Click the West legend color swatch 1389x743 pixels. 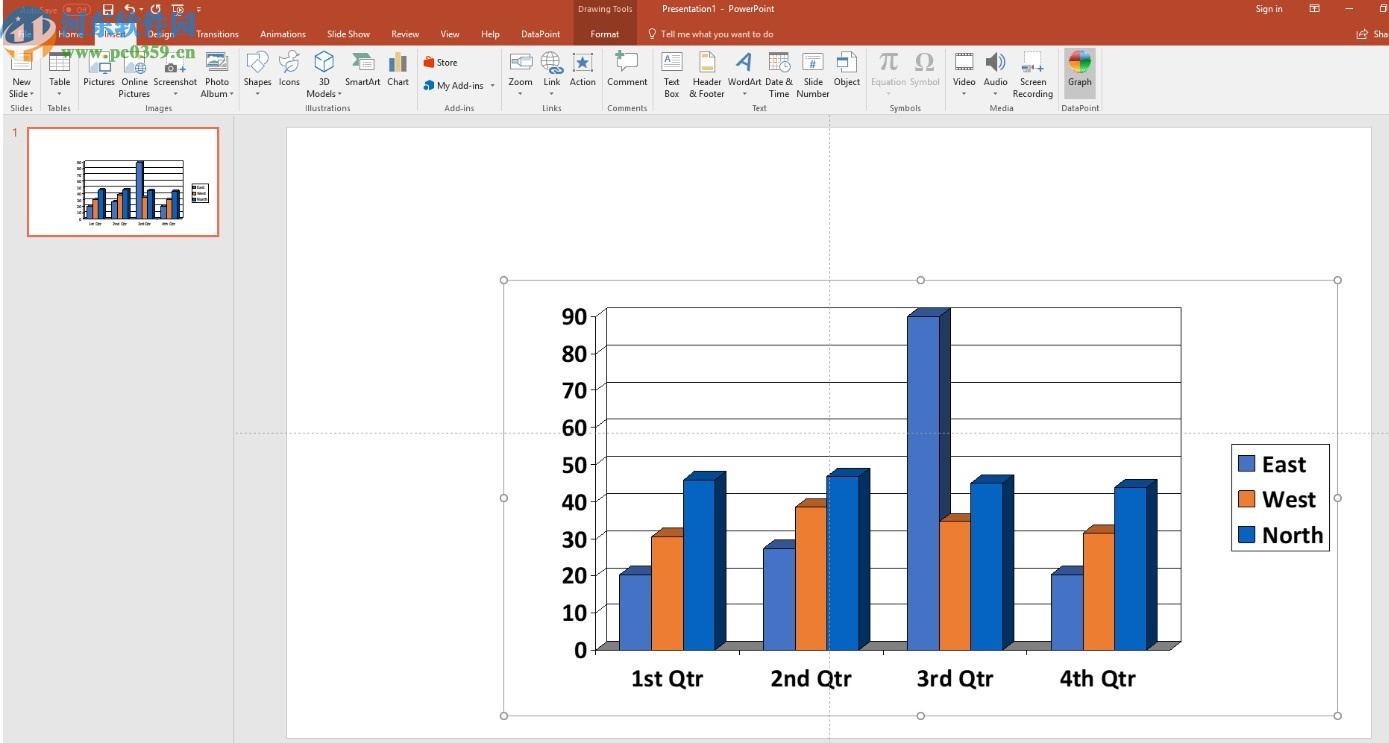[1246, 499]
